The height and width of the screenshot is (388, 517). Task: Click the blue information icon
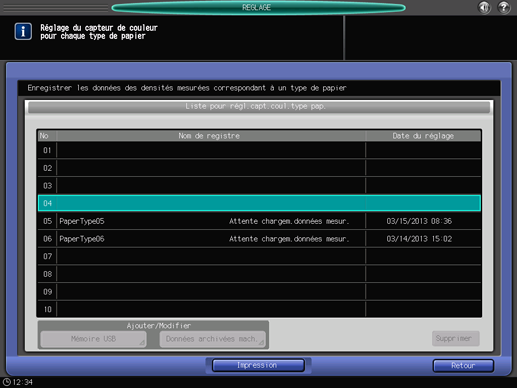click(23, 32)
